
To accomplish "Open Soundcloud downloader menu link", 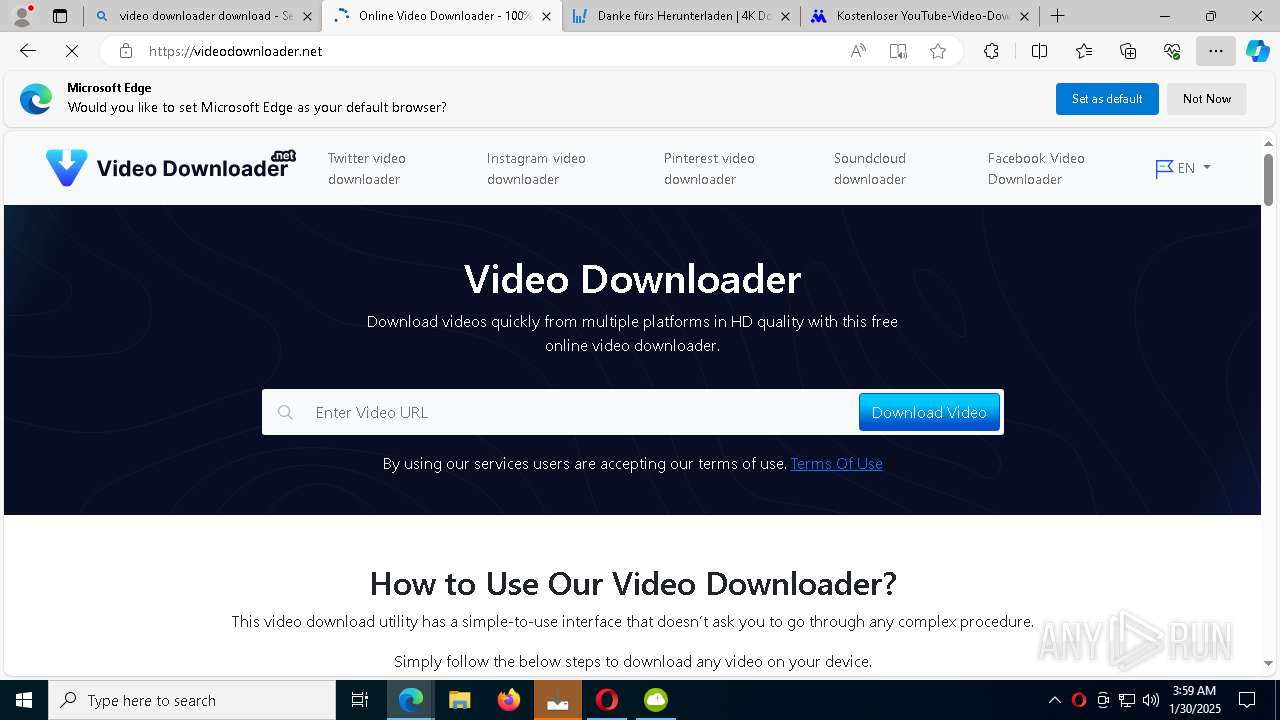I will coord(870,168).
